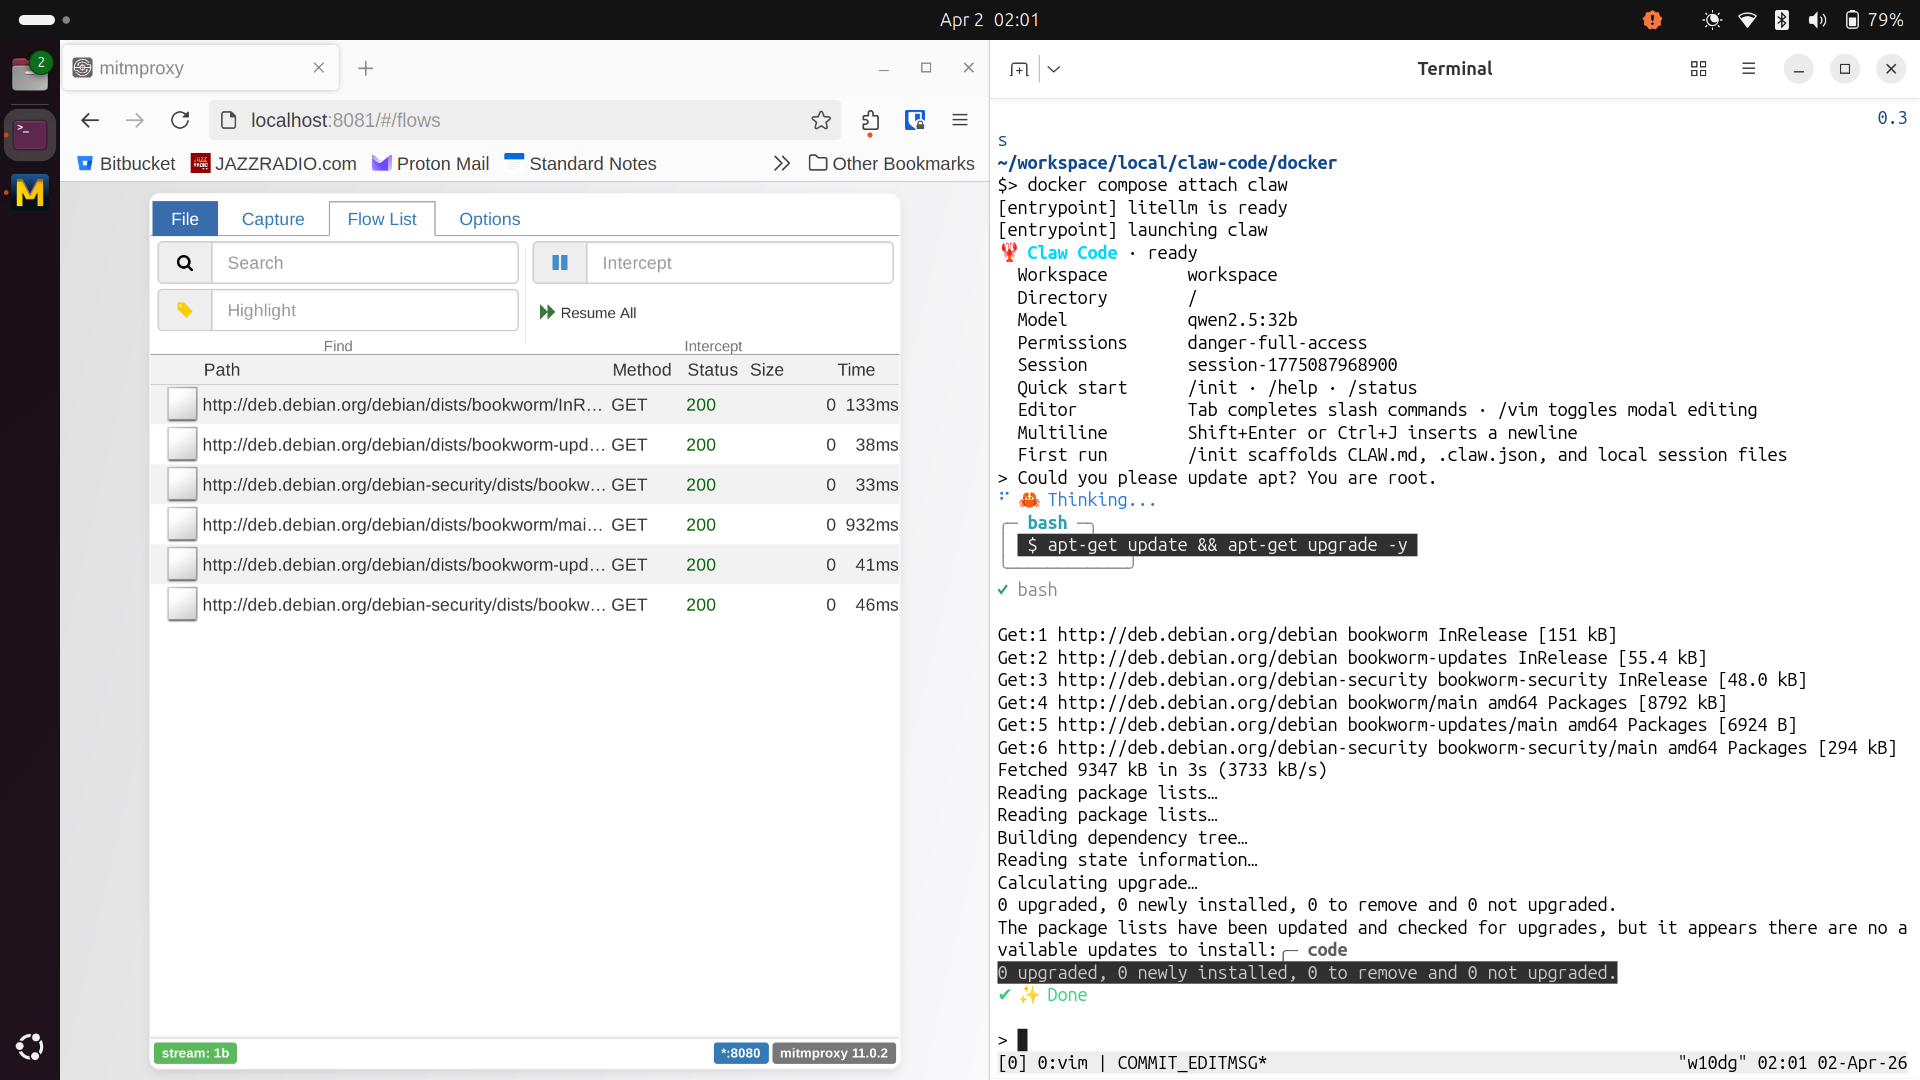Show more bookmarks overflow chevron
Screen dimensions: 1920x1080
click(782, 163)
